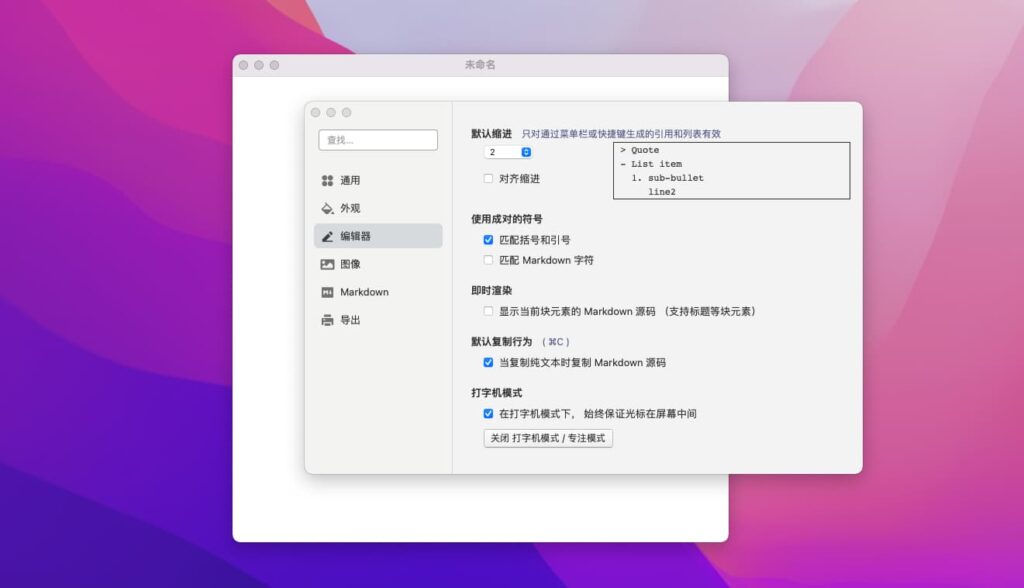Disable 当复制纯文本时复制 Markdown 源码
This screenshot has height=588, width=1024.
488,363
